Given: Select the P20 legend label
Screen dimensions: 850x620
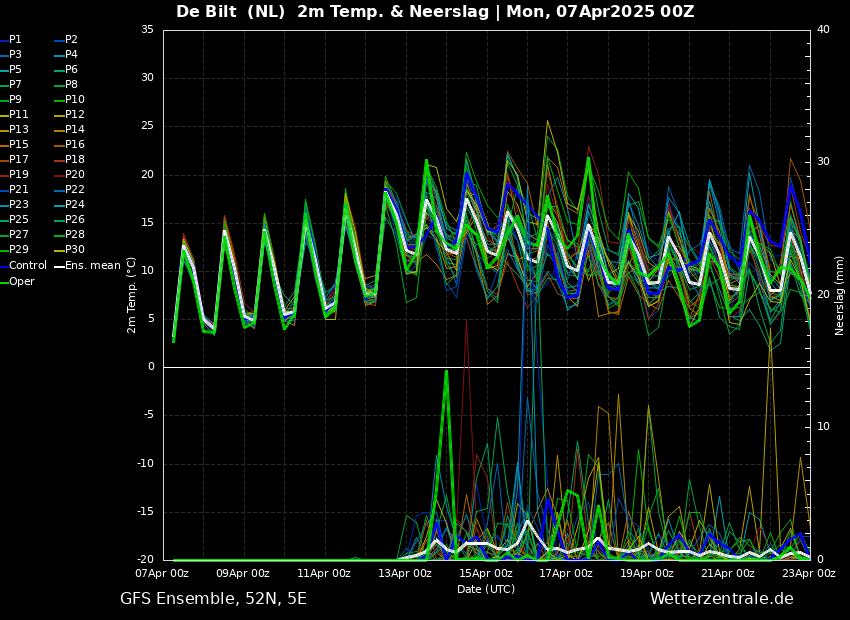Looking at the screenshot, I should point(69,175).
